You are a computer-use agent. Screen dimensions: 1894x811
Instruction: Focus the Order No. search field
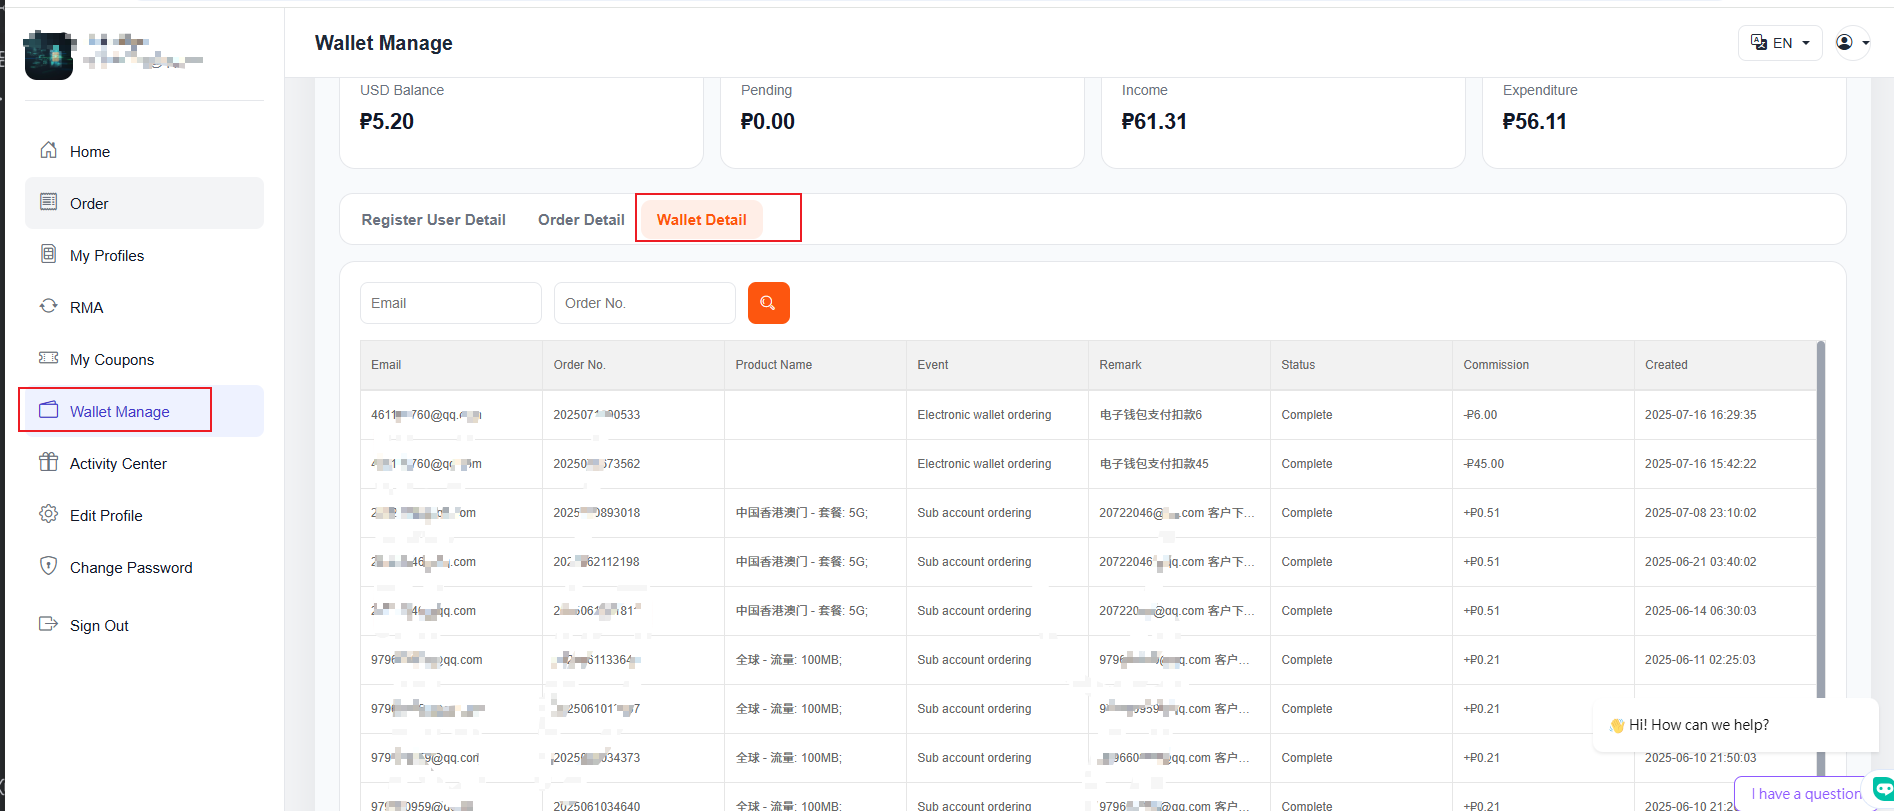point(645,303)
